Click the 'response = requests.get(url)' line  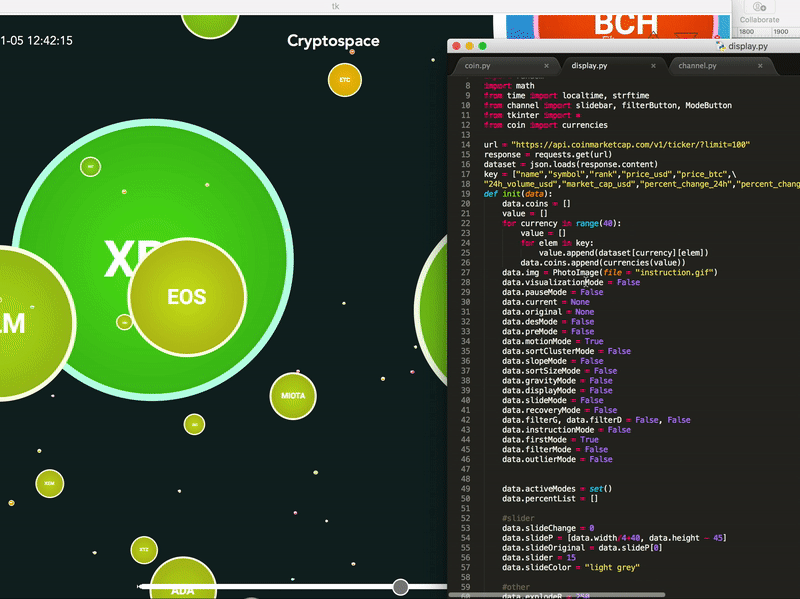pyautogui.click(x=547, y=155)
